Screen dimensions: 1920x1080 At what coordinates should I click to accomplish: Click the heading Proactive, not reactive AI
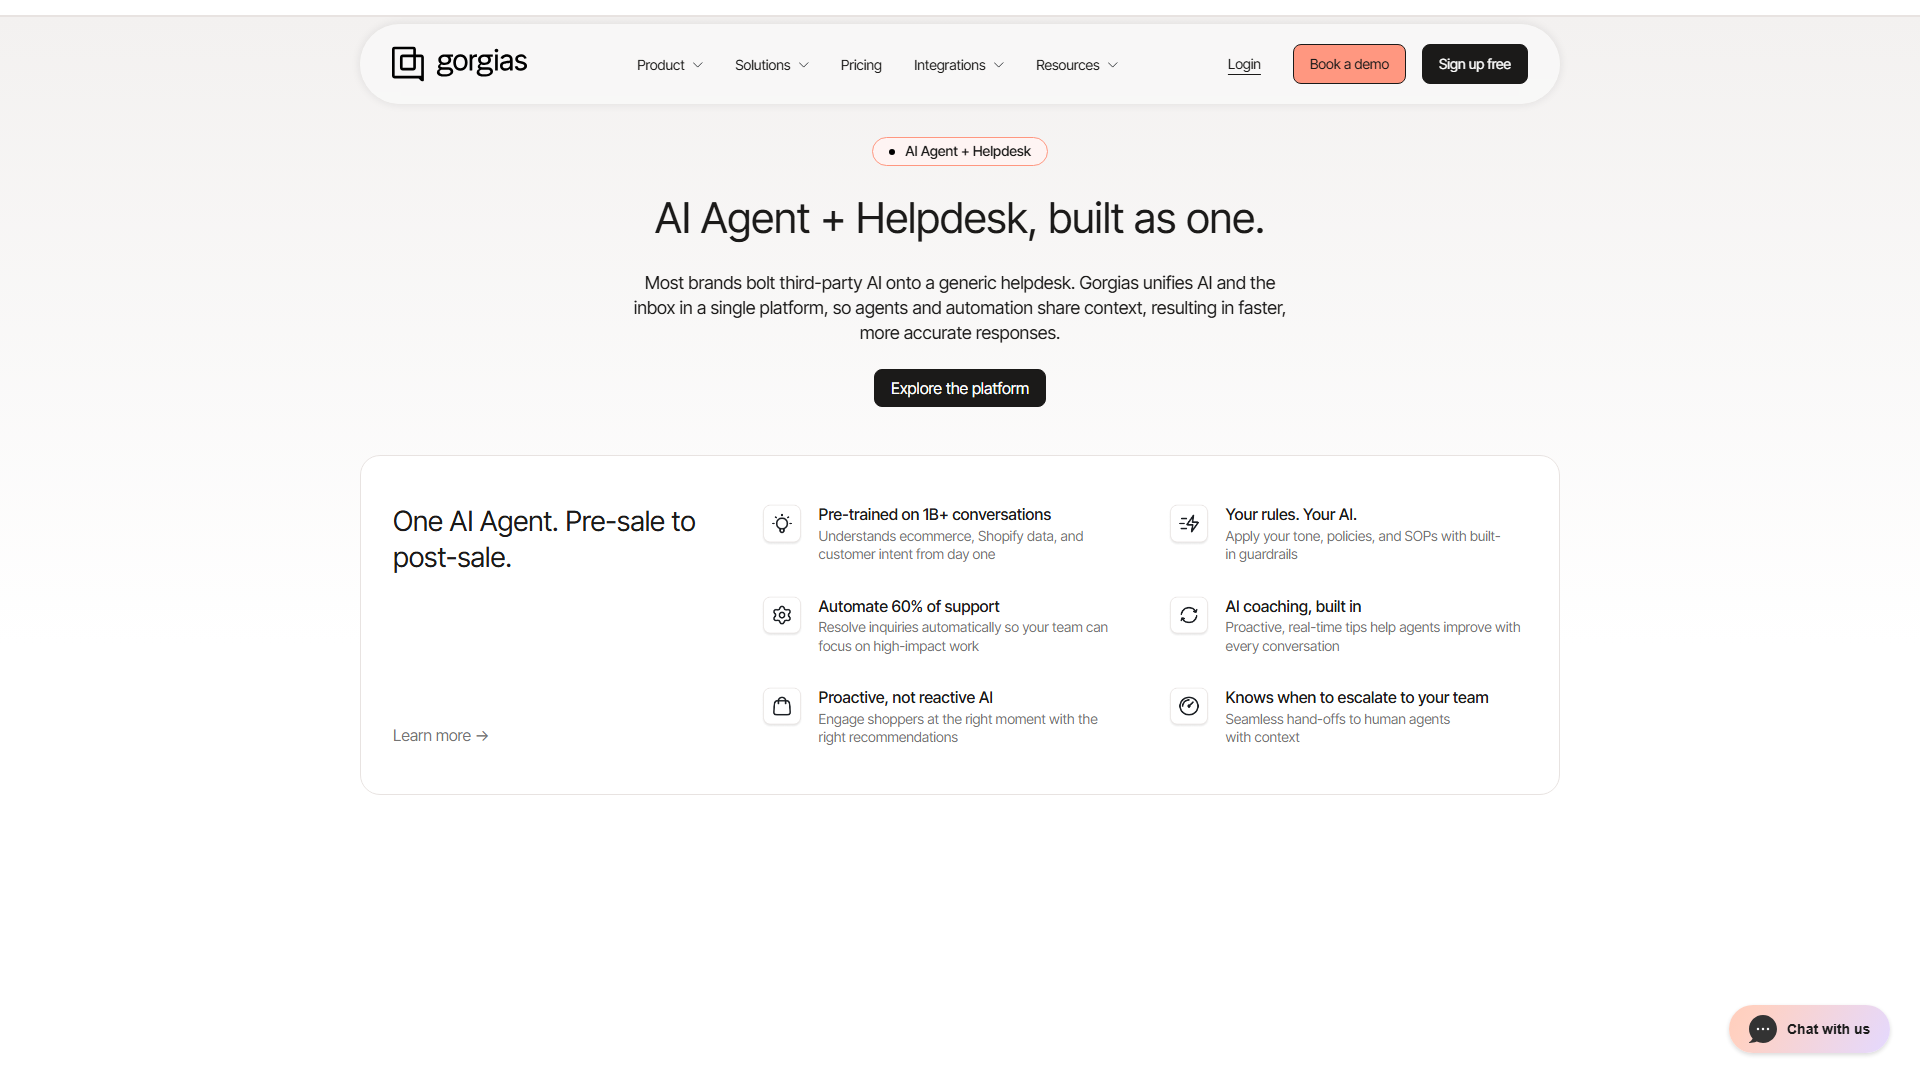click(x=905, y=698)
